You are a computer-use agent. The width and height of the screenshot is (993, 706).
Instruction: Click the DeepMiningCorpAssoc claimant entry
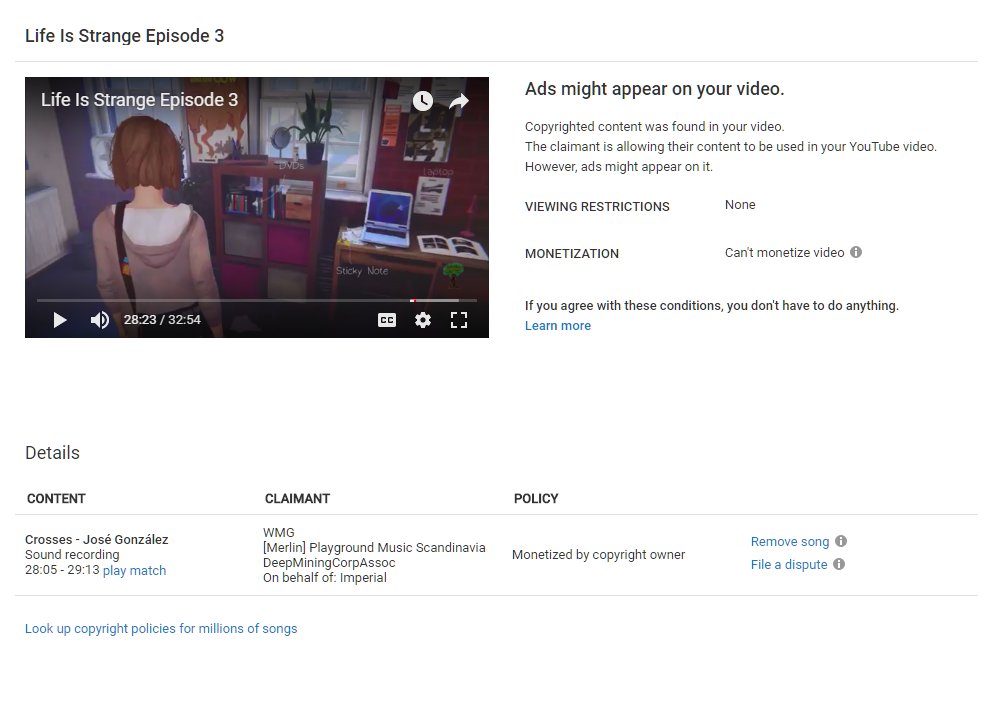329,562
